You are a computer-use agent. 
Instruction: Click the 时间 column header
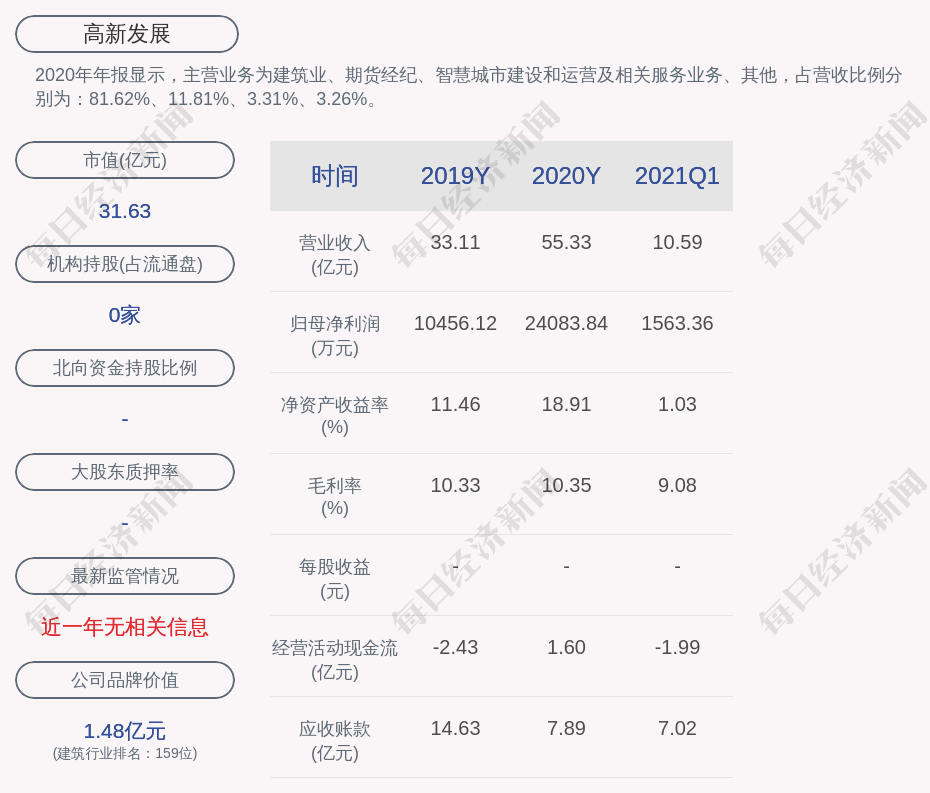coord(335,176)
